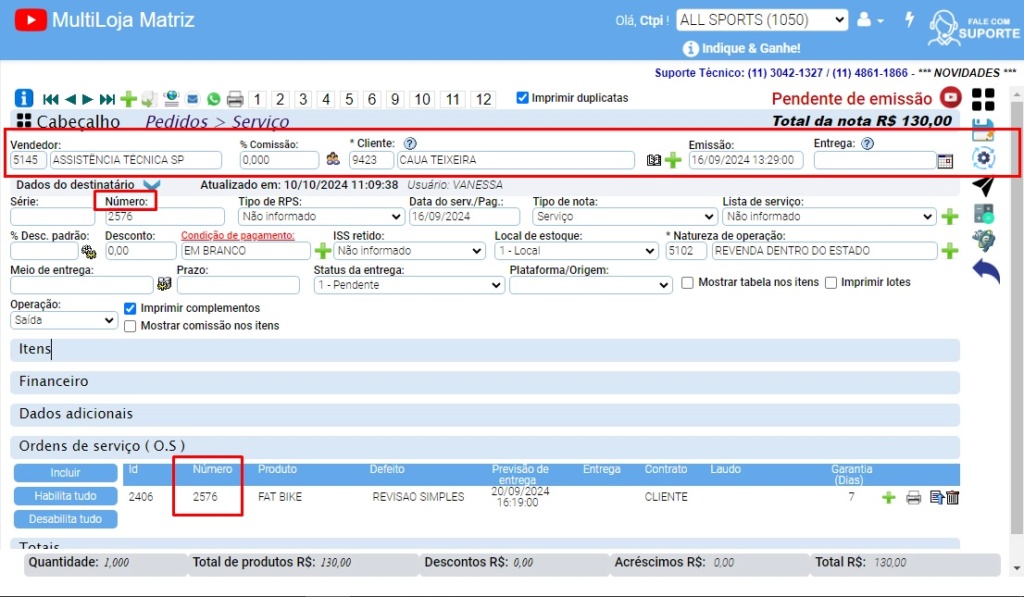The image size is (1024, 597).
Task: Collapse Ordens de serviço (O.S) section
Action: tap(485, 446)
